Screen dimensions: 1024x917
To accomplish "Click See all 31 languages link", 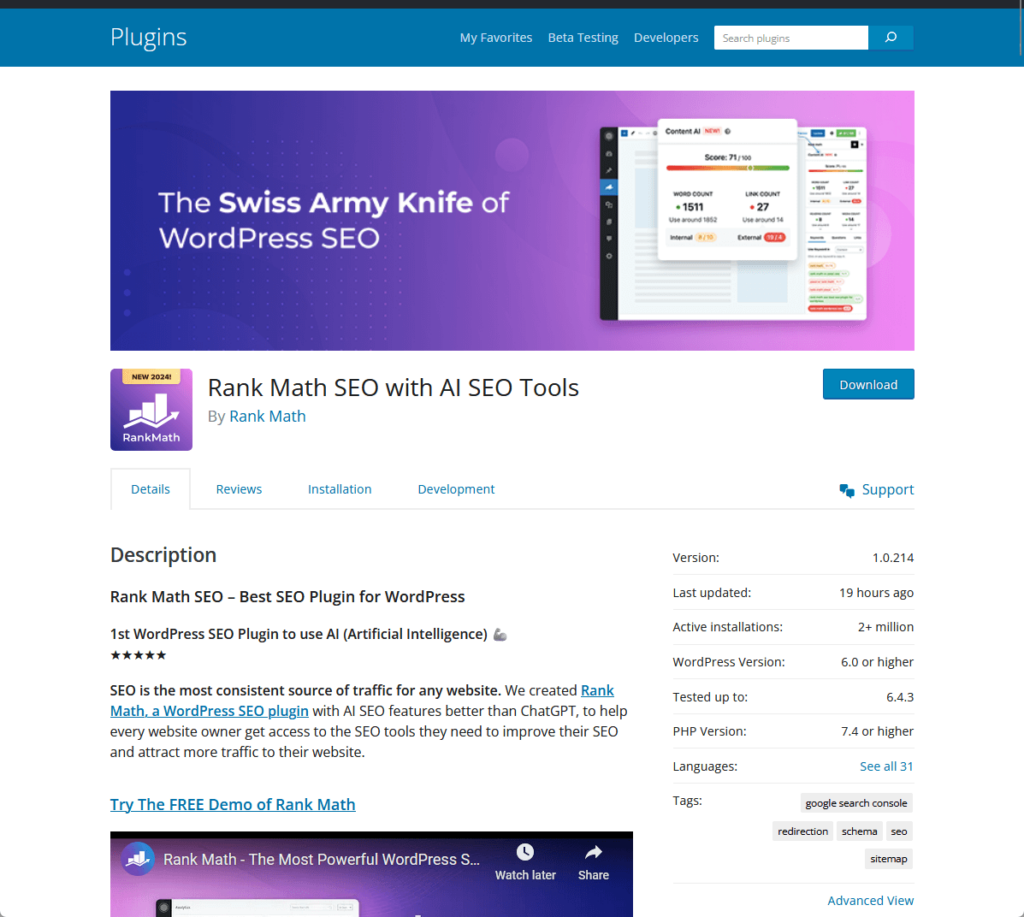I will pyautogui.click(x=886, y=766).
